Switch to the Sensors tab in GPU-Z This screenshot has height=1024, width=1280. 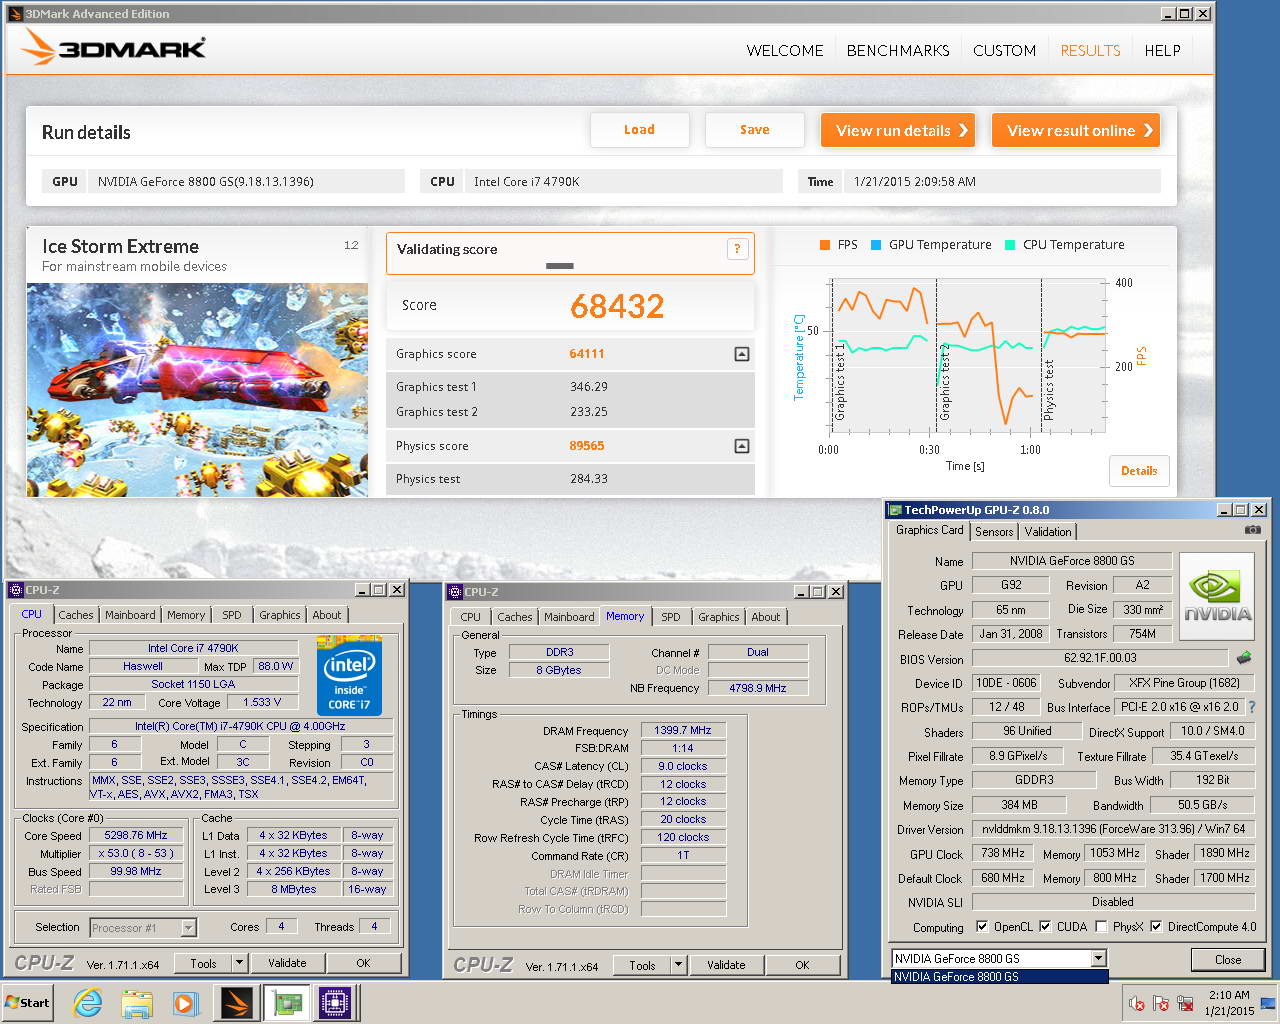click(x=994, y=532)
